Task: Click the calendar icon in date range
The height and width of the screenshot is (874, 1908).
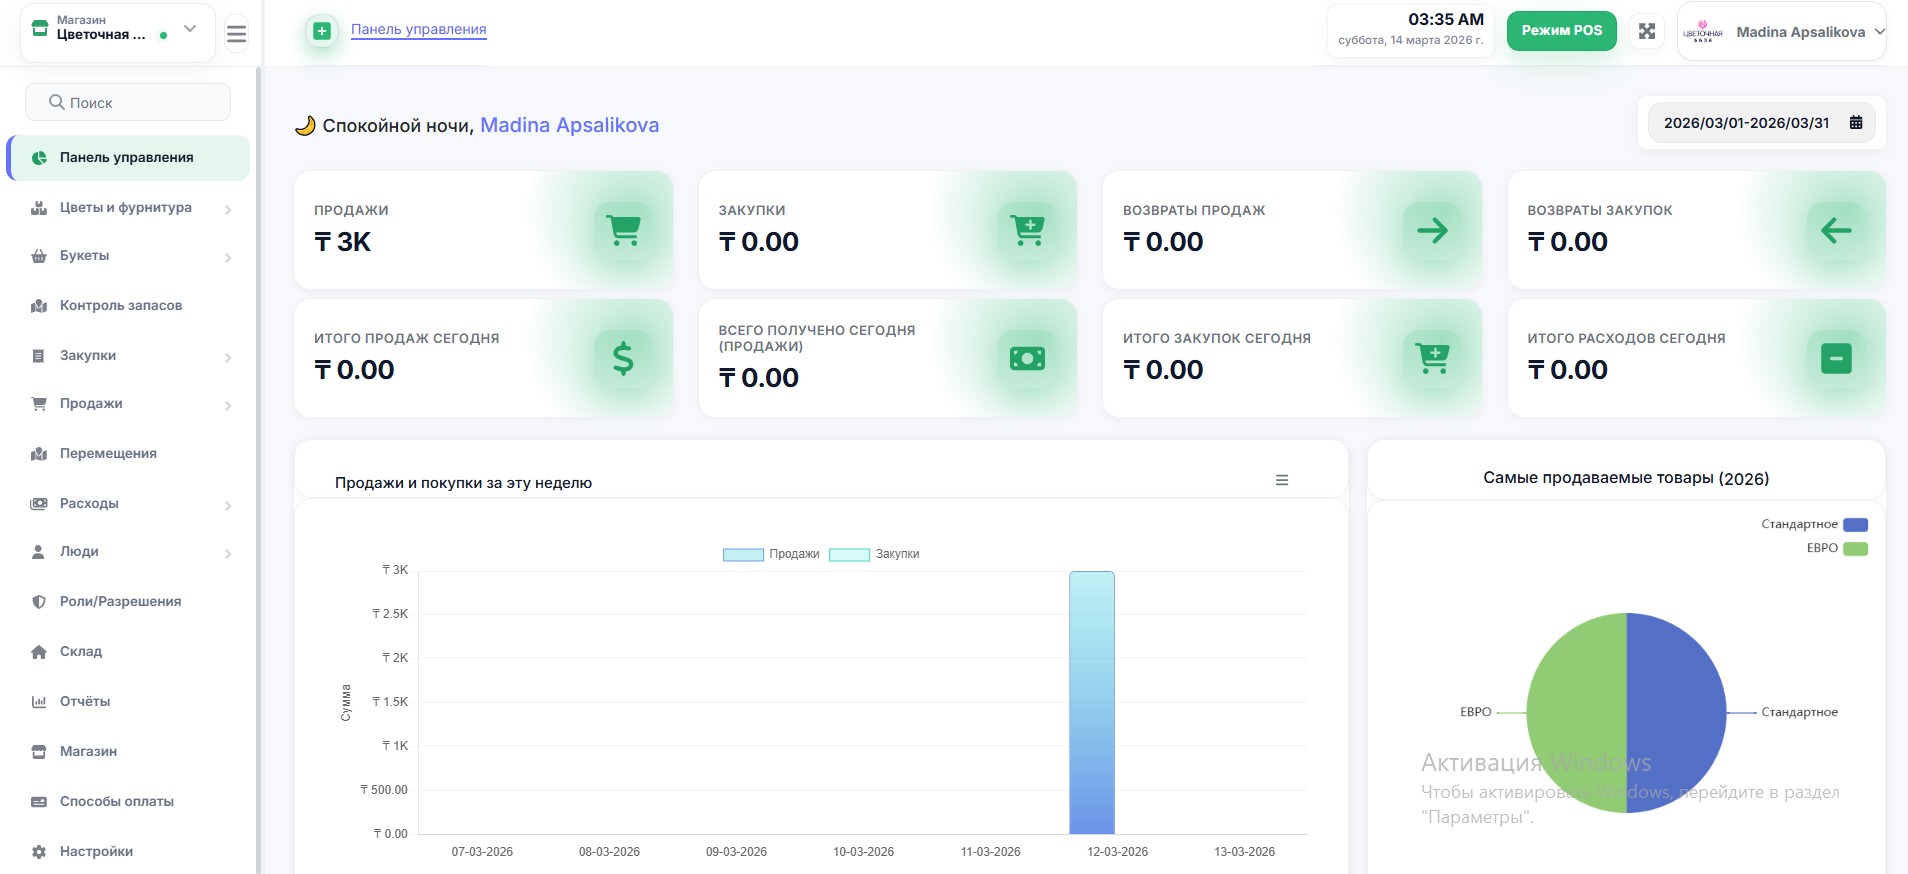Action: (1856, 123)
